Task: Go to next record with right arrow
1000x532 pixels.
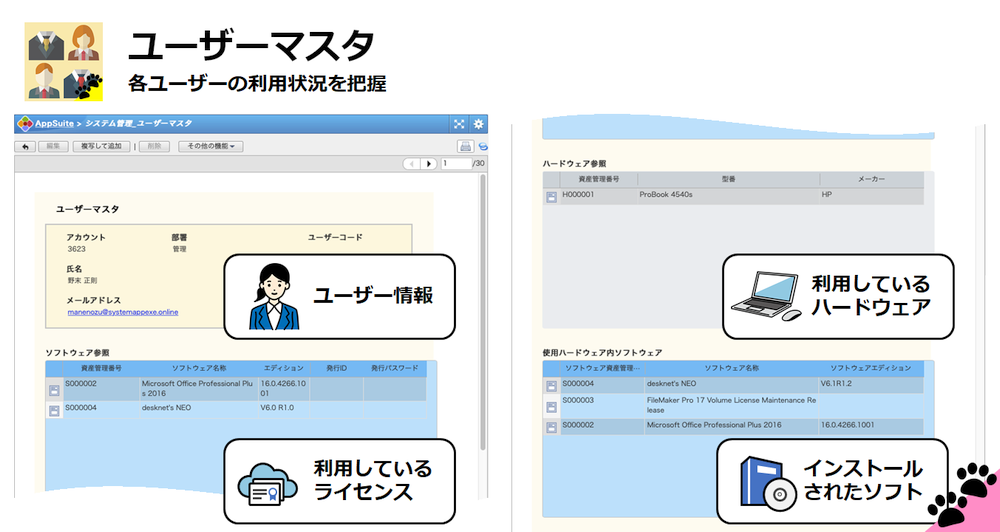Action: coord(429,163)
